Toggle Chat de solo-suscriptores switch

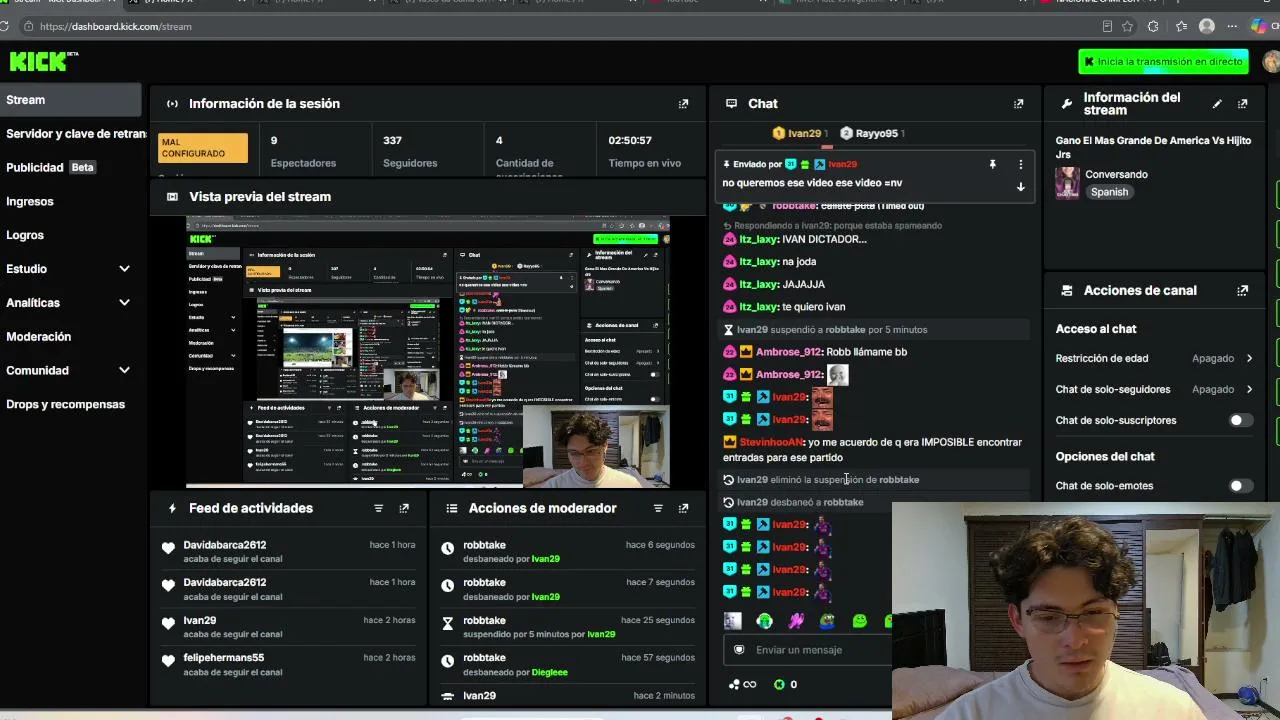pos(1239,421)
